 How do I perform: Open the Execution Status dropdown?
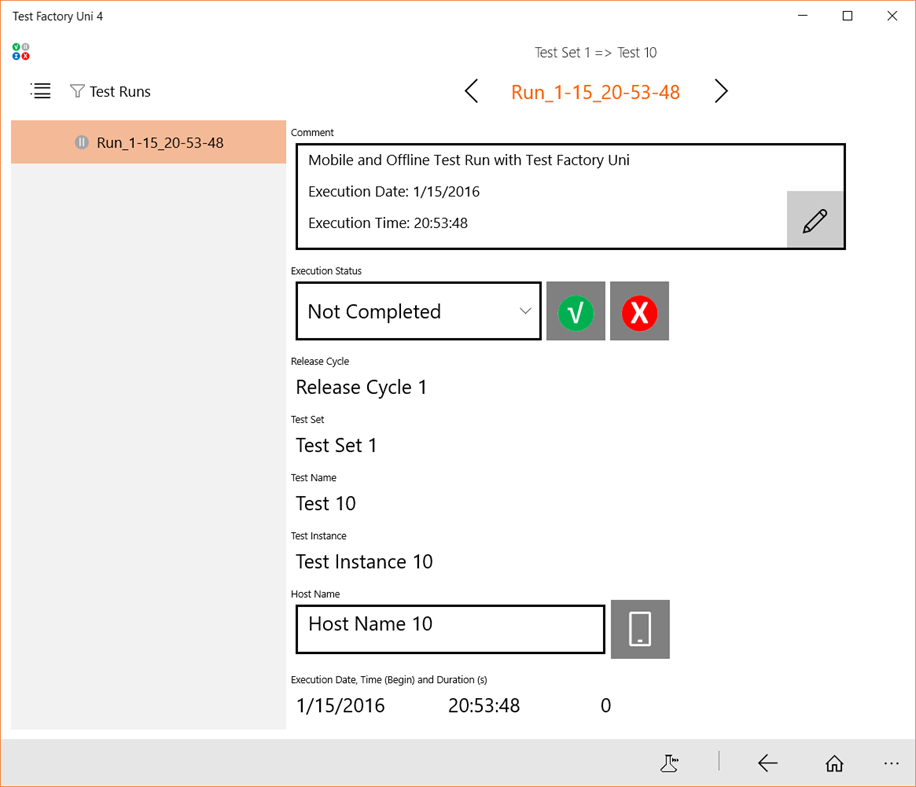coord(418,311)
